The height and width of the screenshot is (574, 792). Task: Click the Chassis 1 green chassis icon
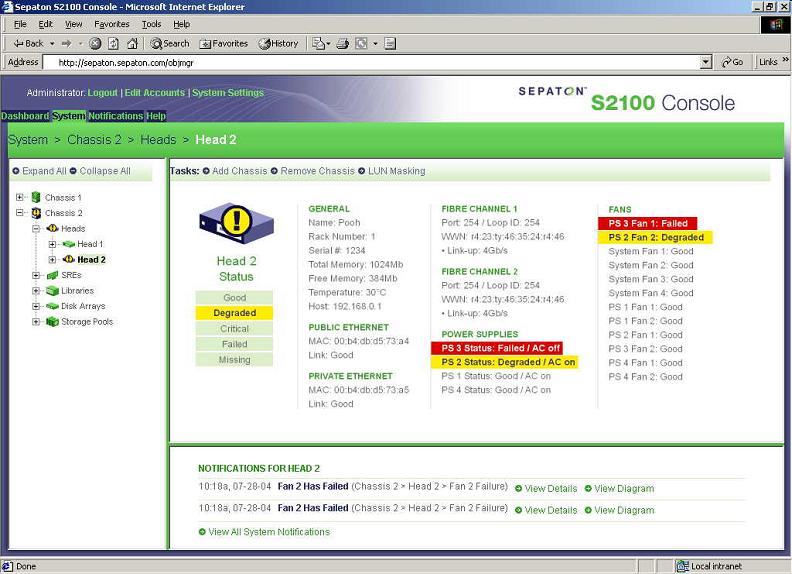36,197
